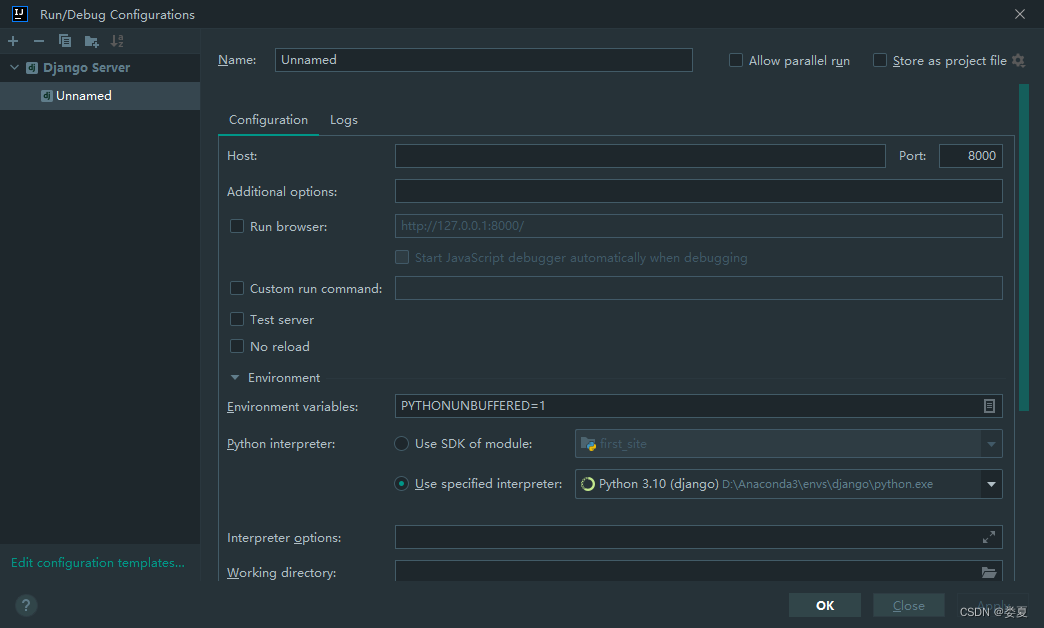Create a new configuration folder
This screenshot has height=628, width=1044.
click(90, 41)
